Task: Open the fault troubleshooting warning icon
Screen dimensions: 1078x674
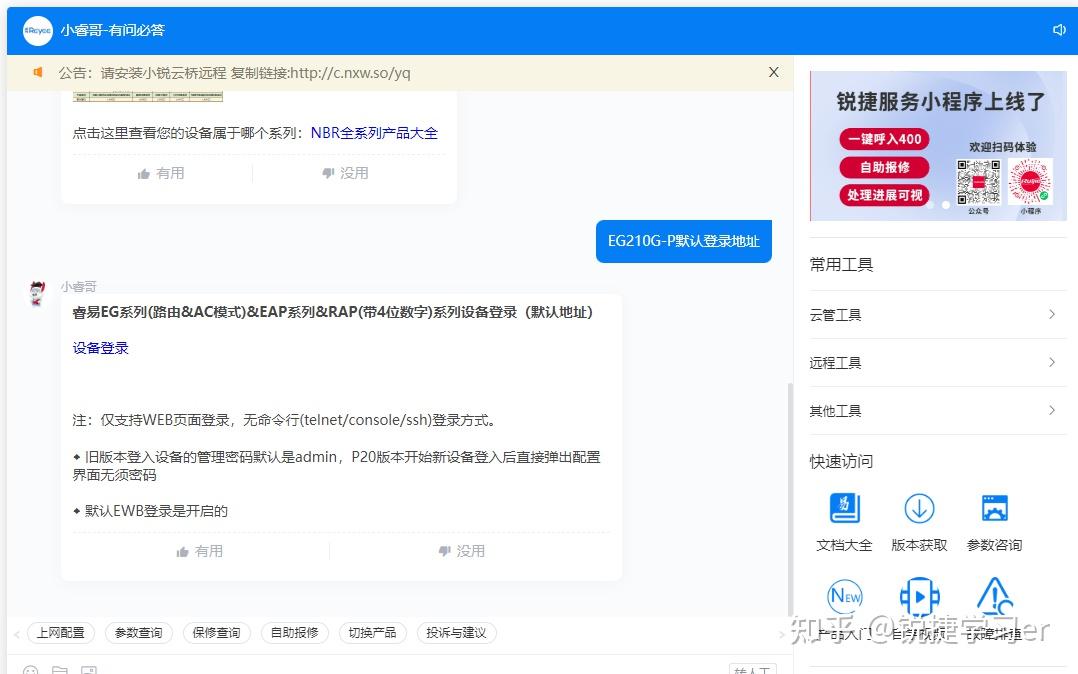Action: click(x=995, y=596)
